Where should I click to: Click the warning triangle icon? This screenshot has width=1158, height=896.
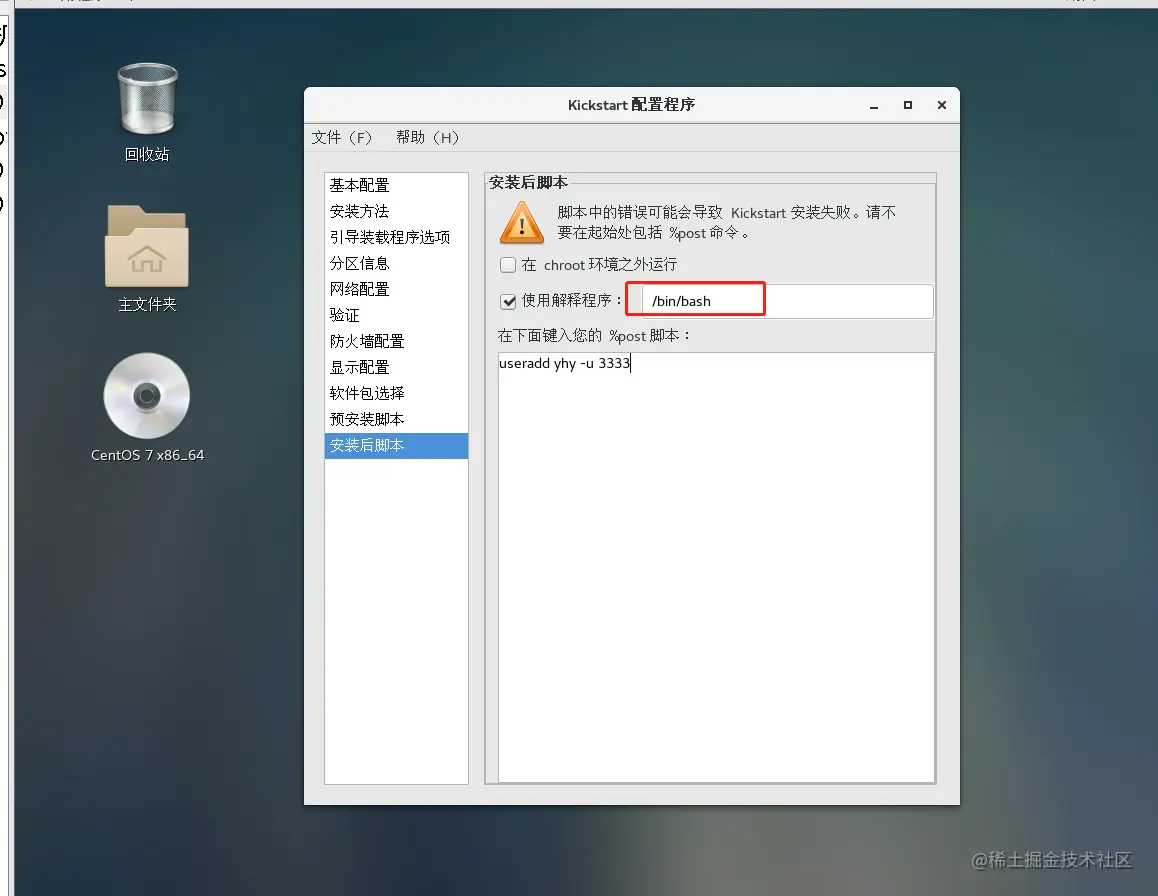tap(521, 222)
